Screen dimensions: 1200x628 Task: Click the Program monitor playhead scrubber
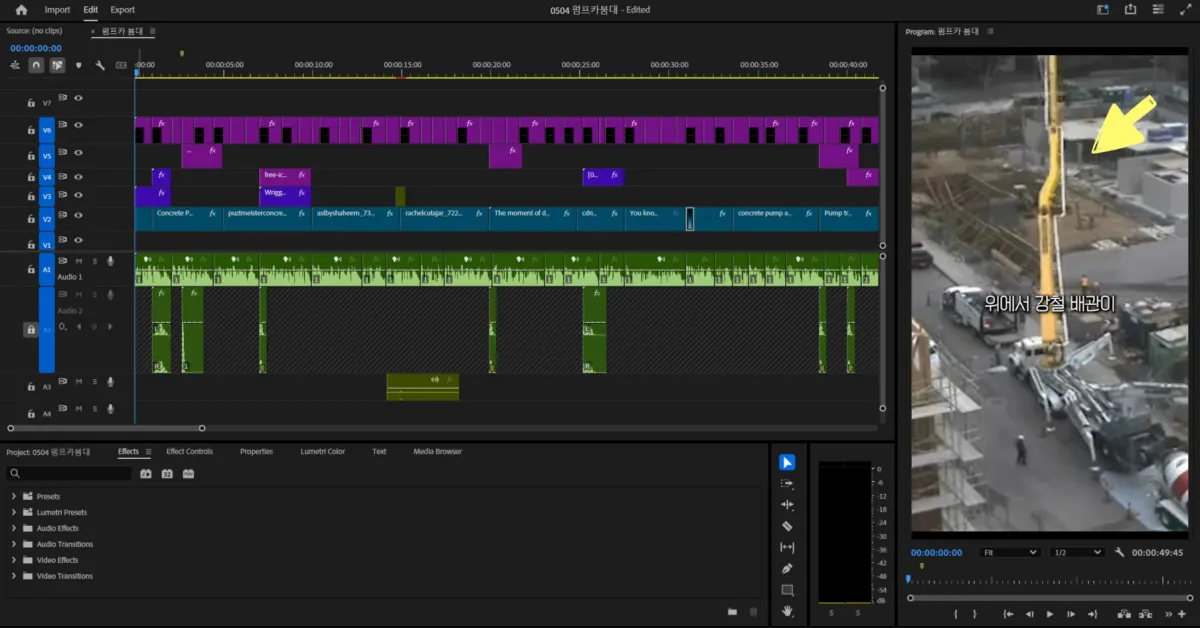909,578
